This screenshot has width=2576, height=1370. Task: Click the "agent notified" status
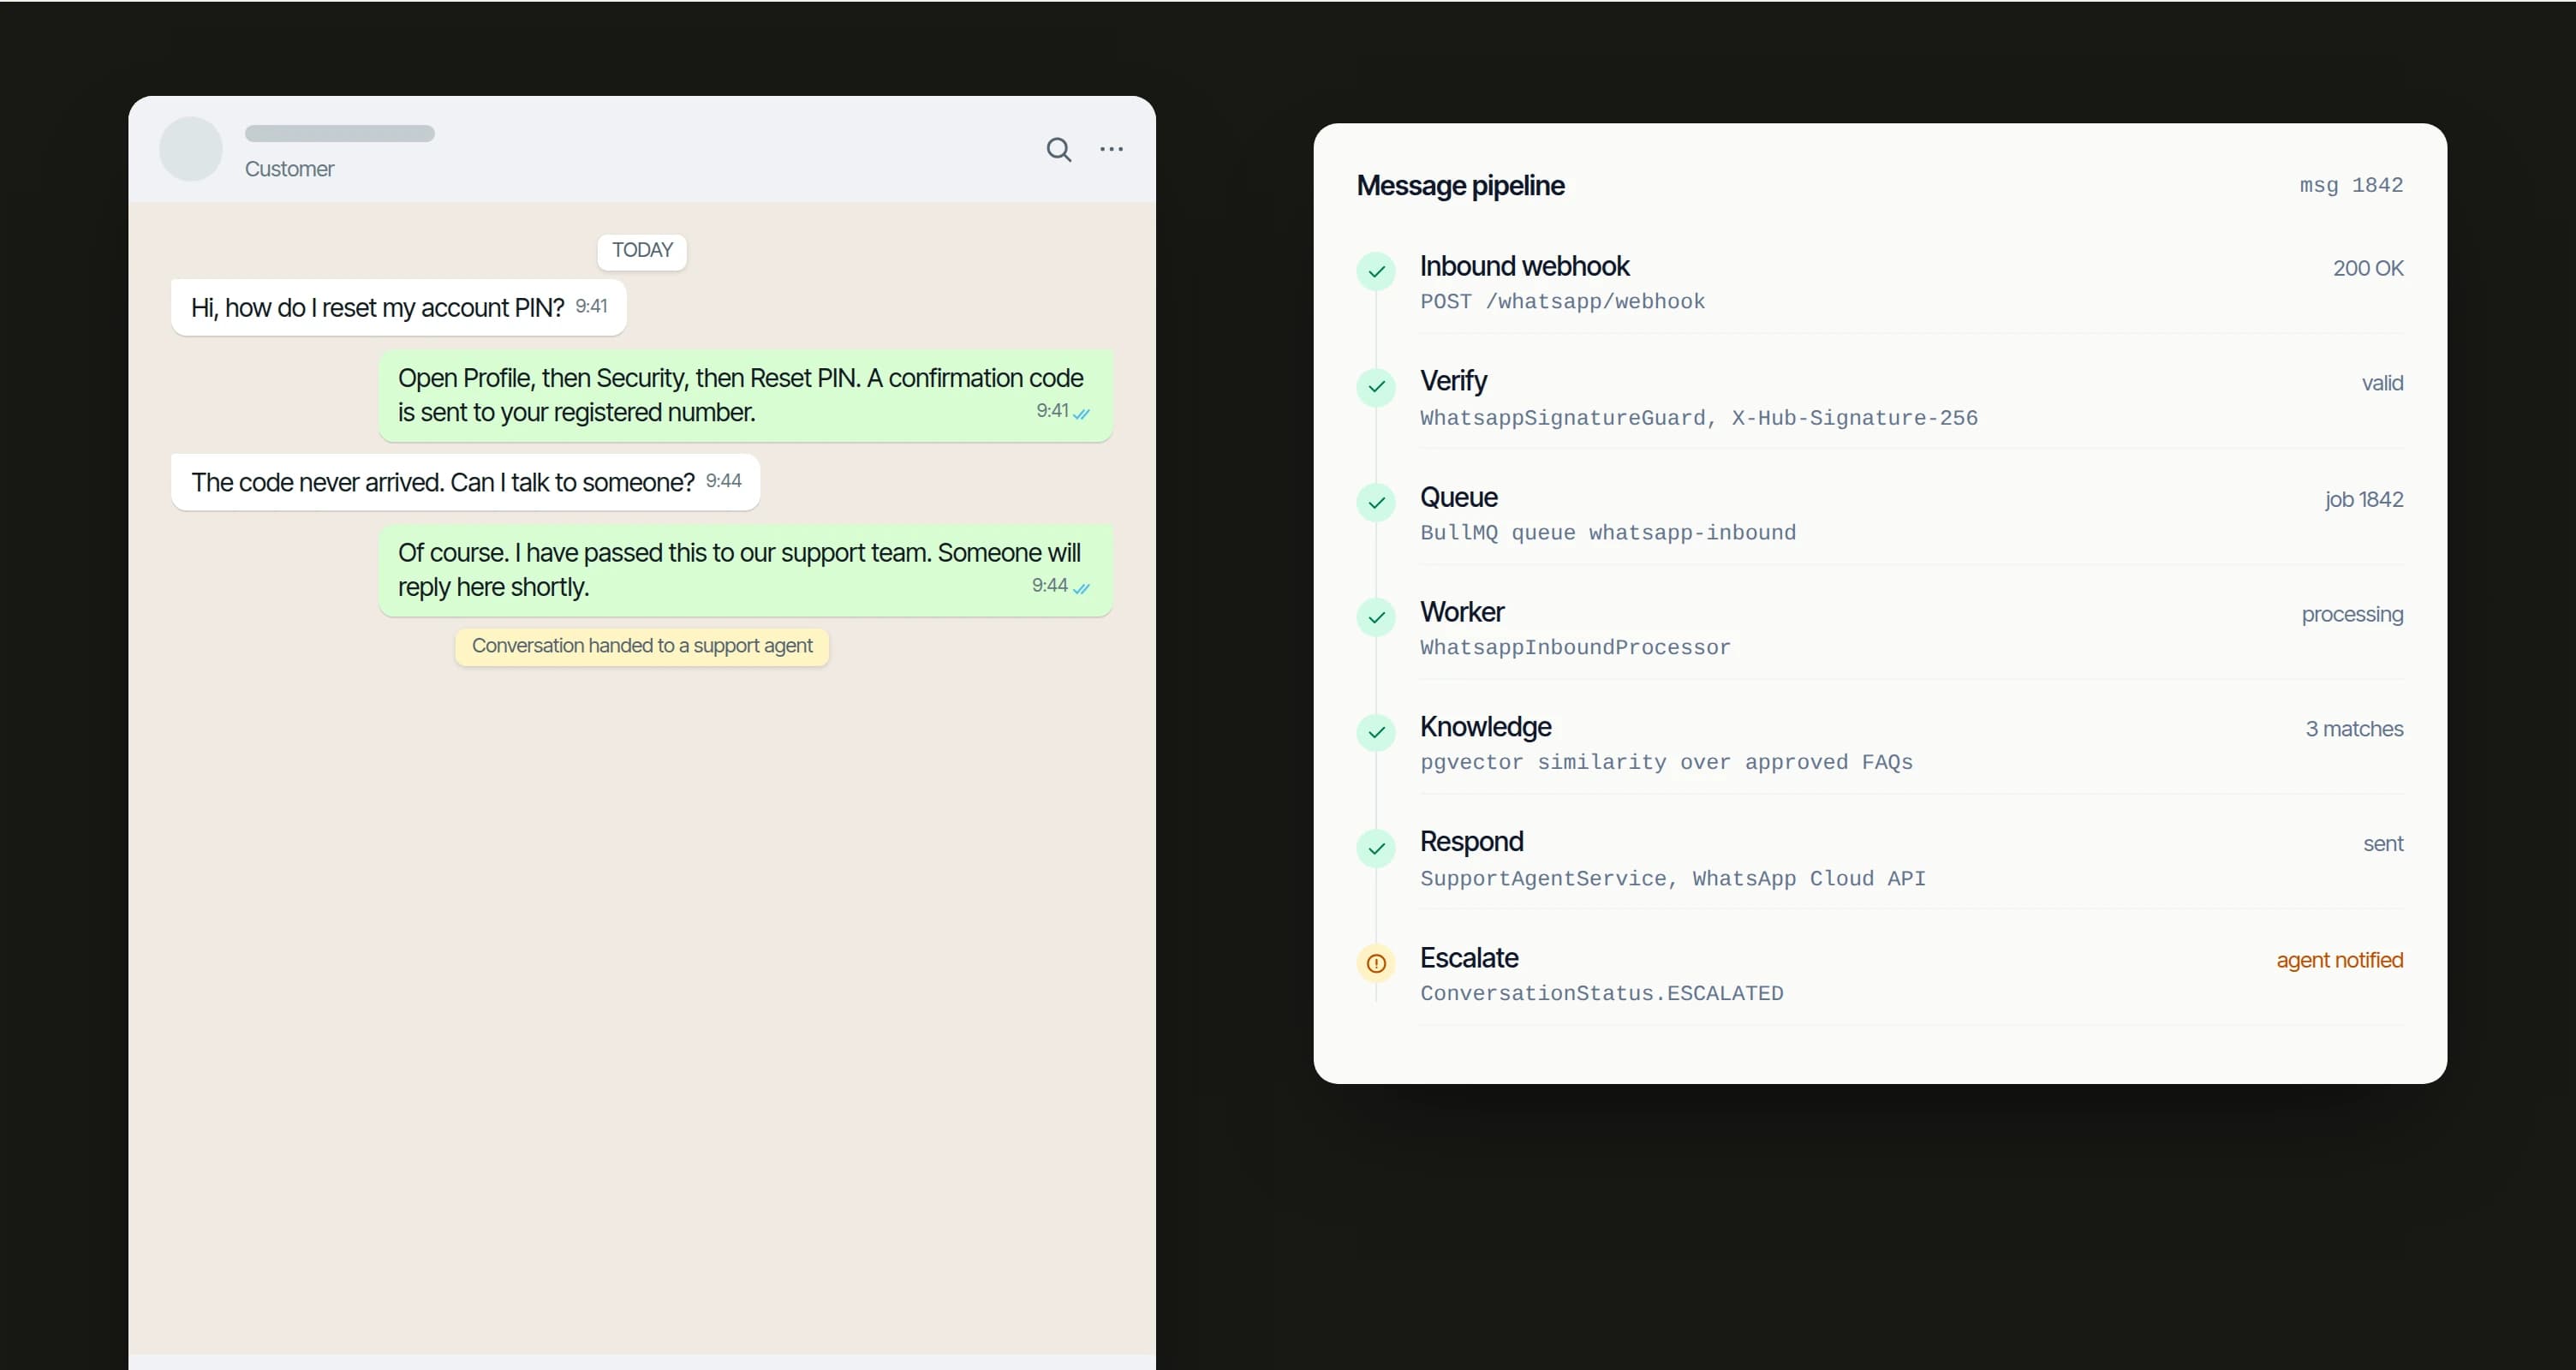tap(2340, 960)
